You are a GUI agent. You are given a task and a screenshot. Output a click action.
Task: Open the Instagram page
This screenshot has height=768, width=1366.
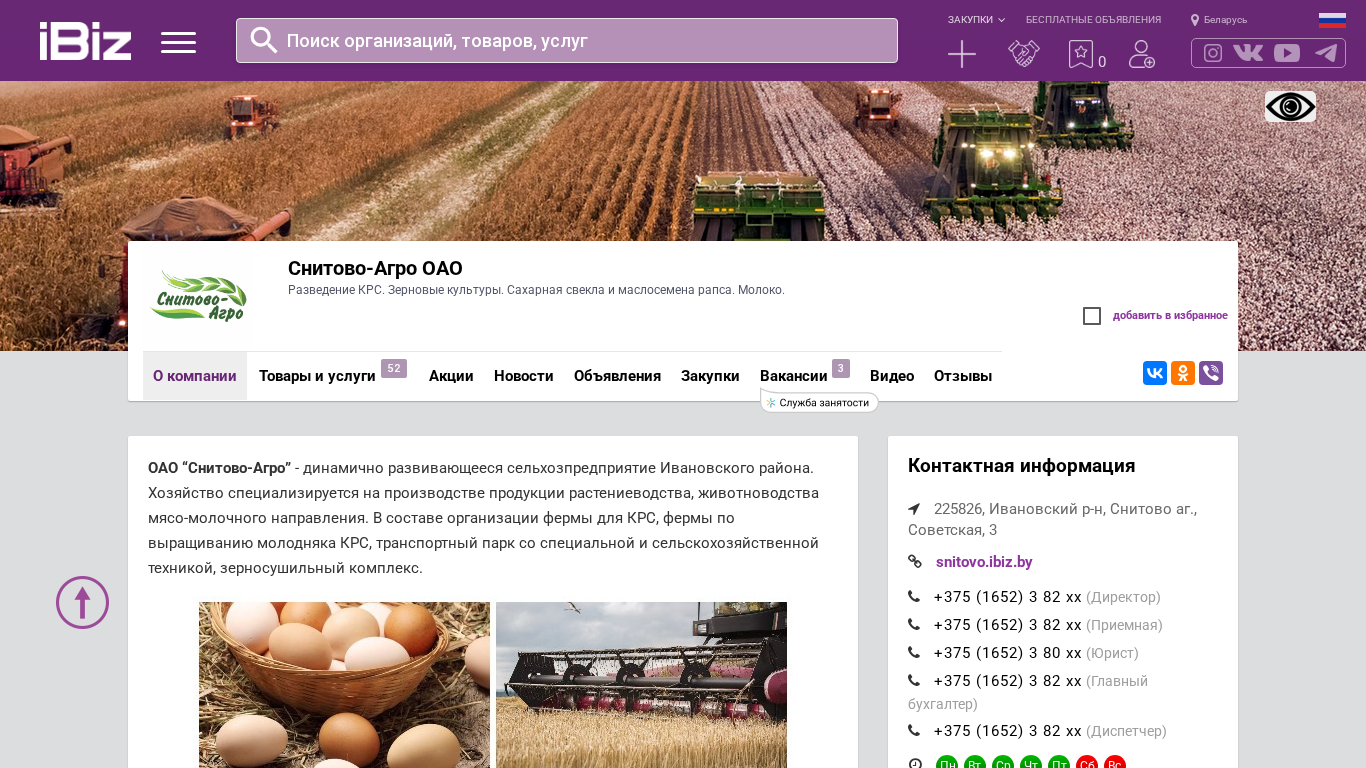[1213, 53]
